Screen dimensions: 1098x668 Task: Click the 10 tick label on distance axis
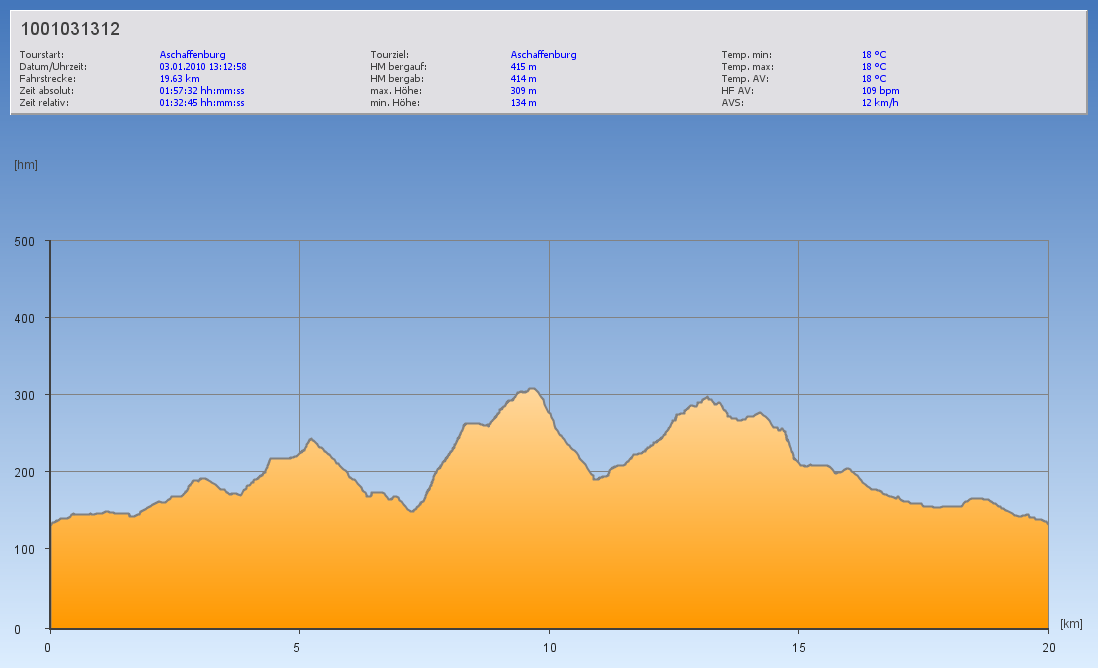[549, 647]
